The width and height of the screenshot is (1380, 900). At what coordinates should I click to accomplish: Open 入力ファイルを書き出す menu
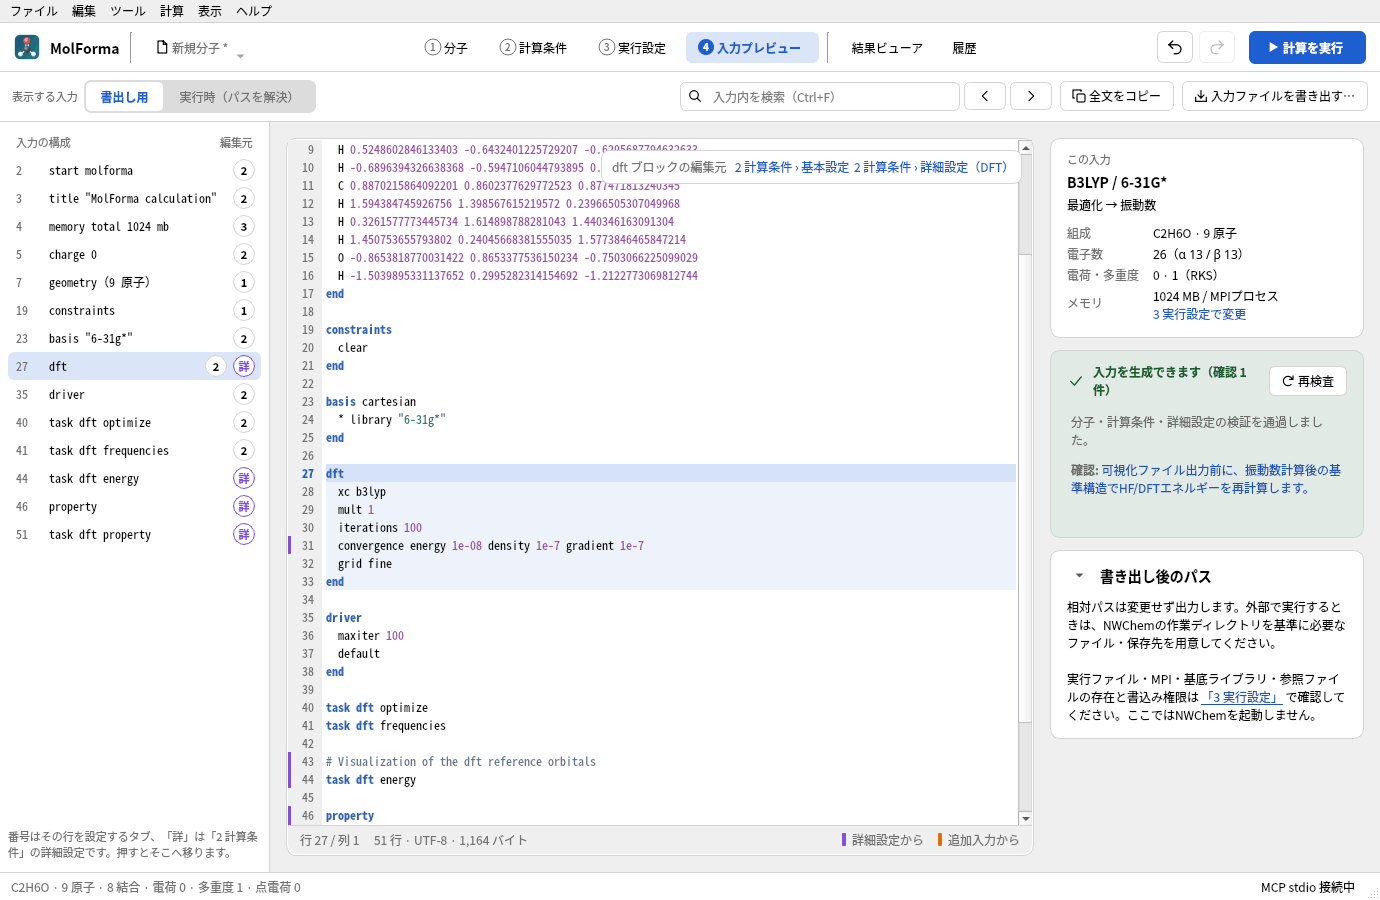point(1275,96)
